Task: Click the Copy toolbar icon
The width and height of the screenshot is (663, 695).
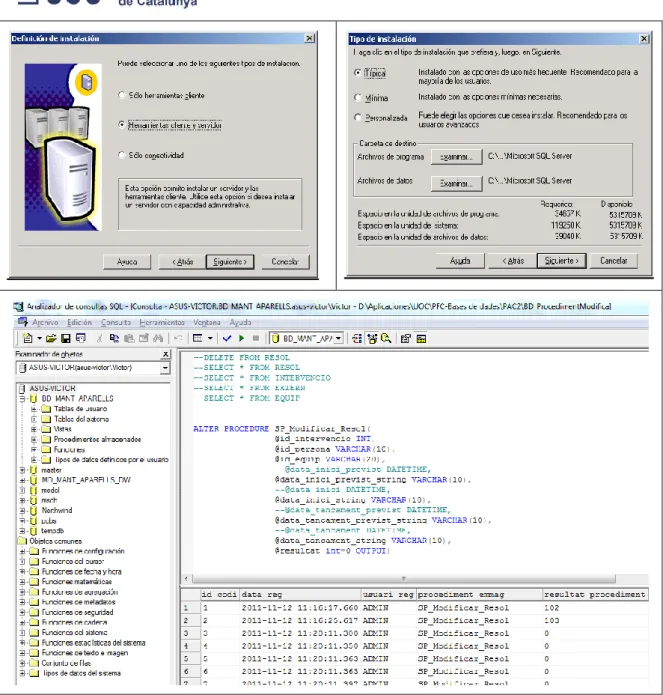Action: coord(114,339)
